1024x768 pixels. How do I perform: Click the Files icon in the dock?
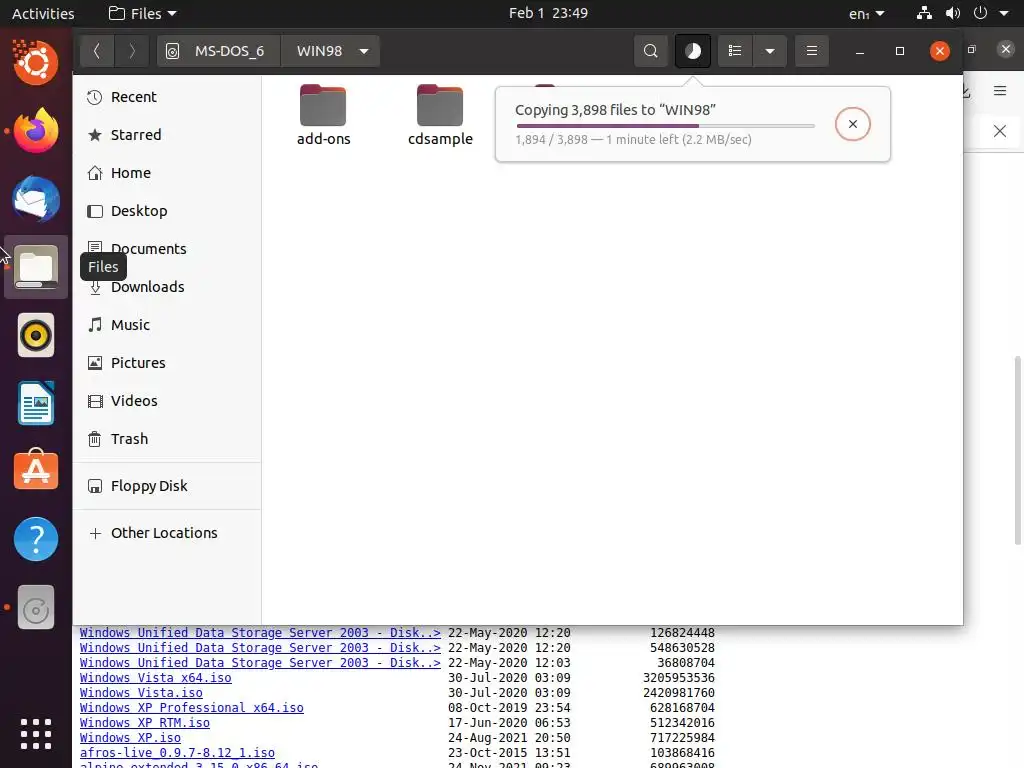pyautogui.click(x=36, y=267)
